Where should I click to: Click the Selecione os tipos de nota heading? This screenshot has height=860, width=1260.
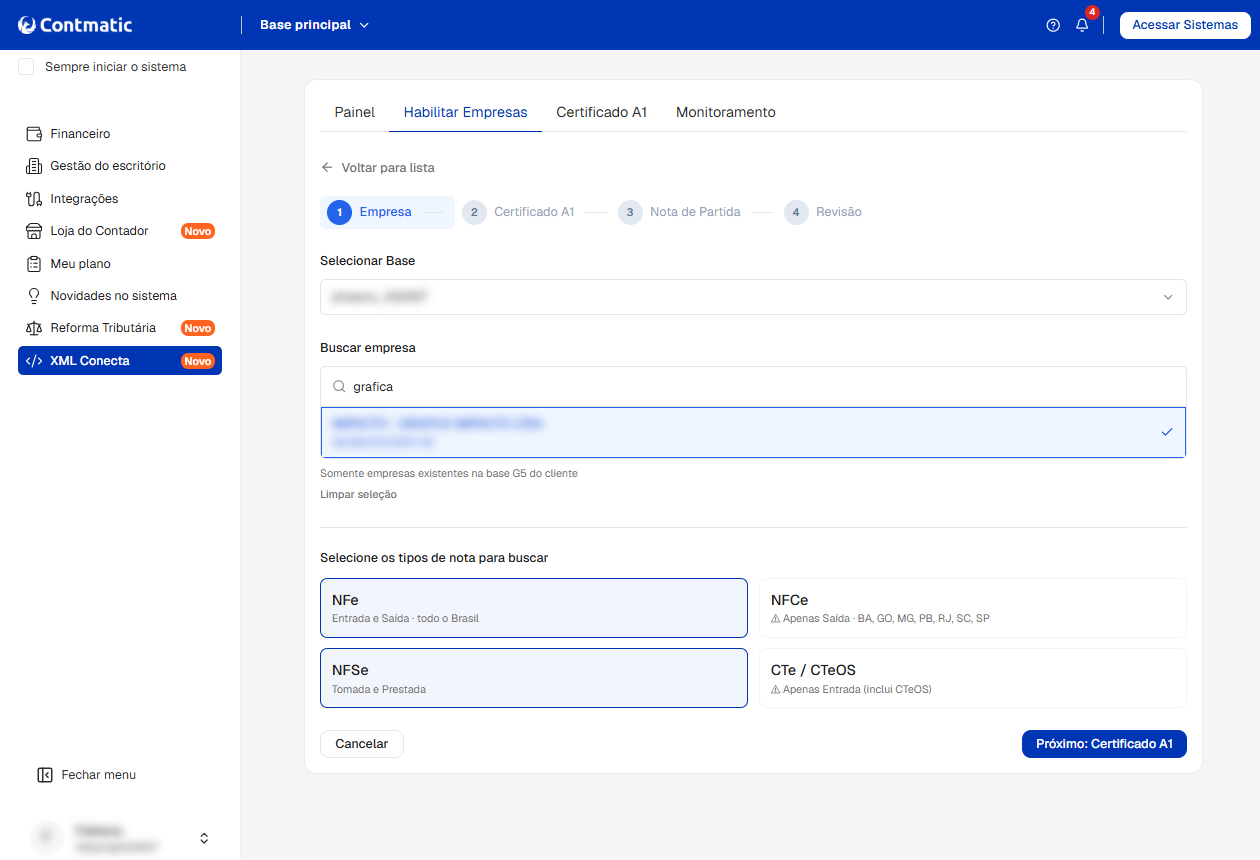coord(434,557)
